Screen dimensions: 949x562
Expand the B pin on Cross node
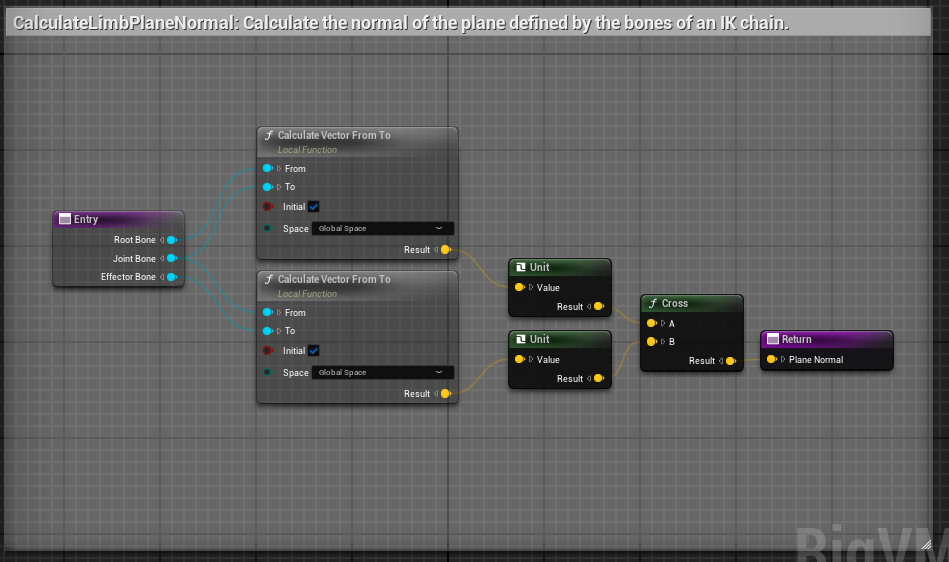point(663,341)
